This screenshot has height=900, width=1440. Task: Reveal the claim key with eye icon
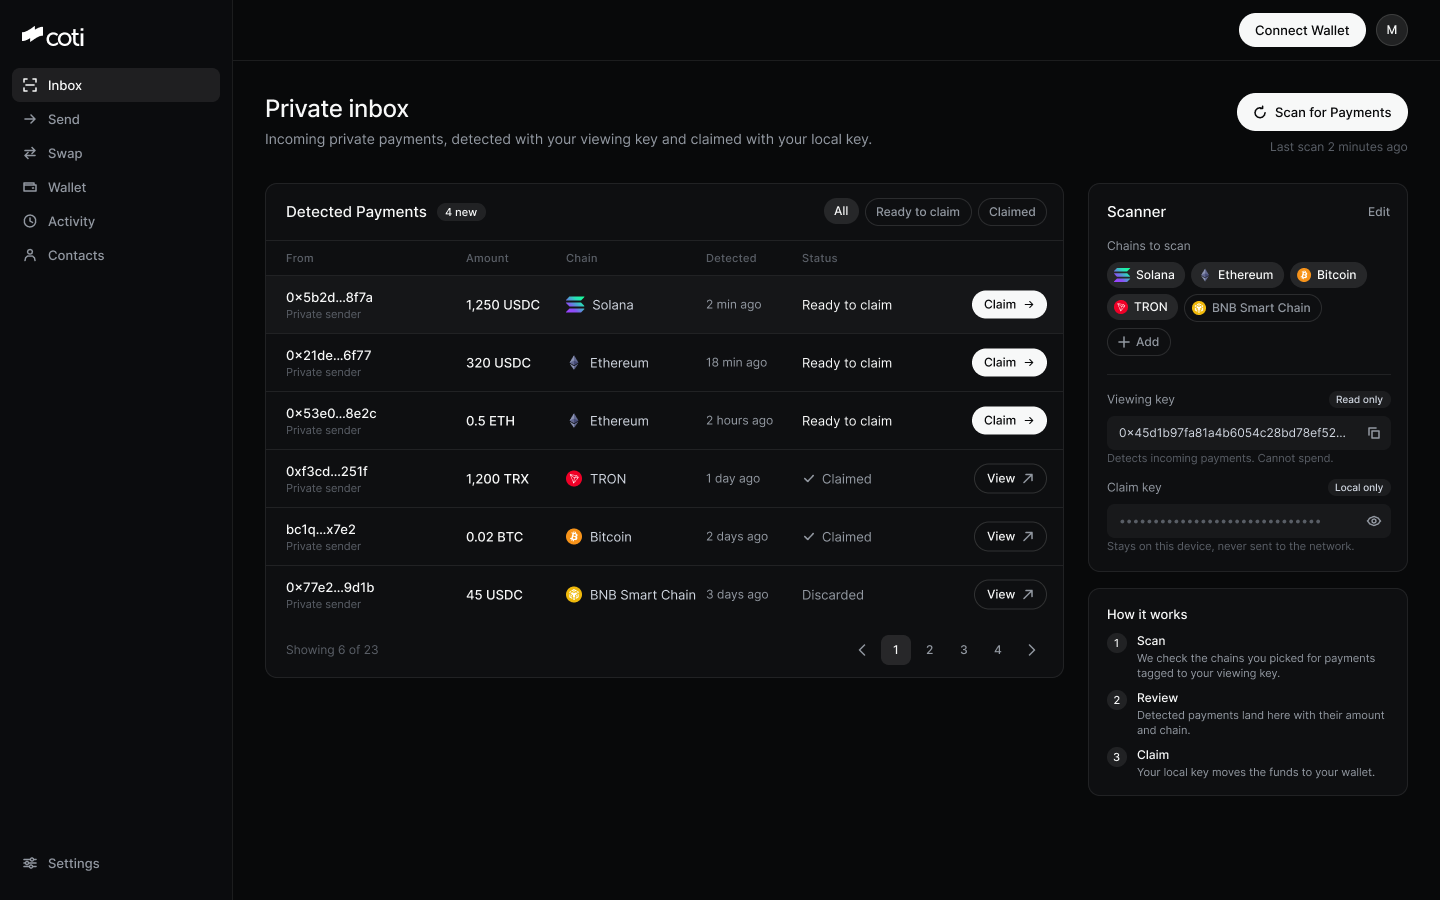click(x=1374, y=521)
